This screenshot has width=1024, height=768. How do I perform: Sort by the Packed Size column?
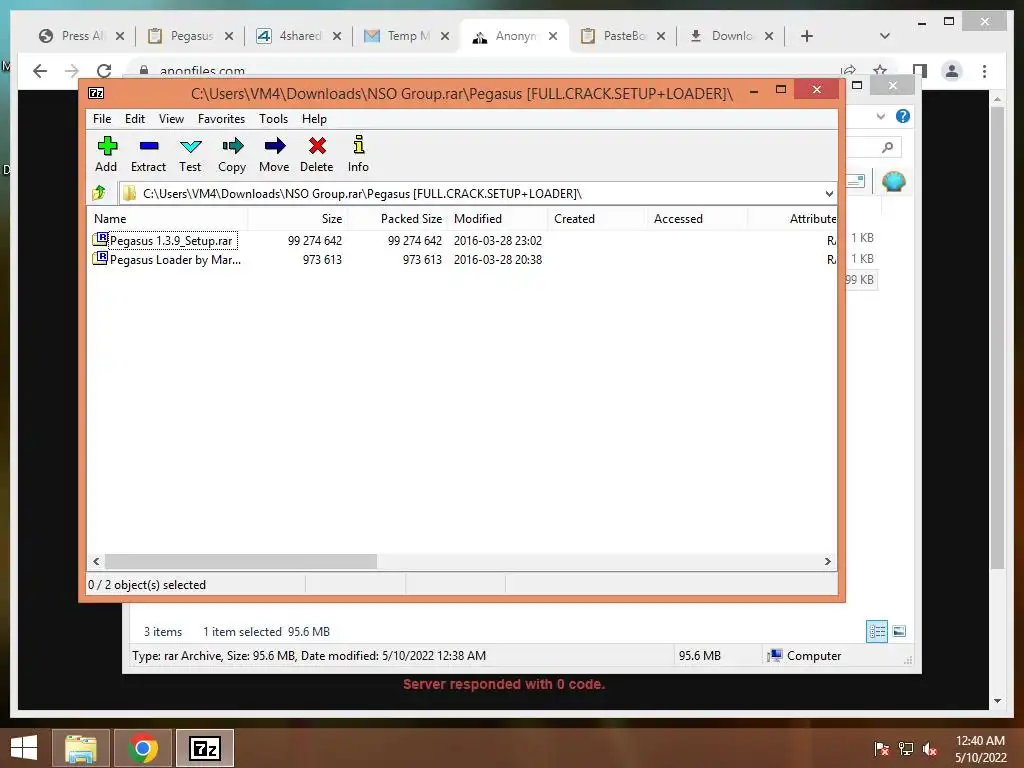coord(397,219)
